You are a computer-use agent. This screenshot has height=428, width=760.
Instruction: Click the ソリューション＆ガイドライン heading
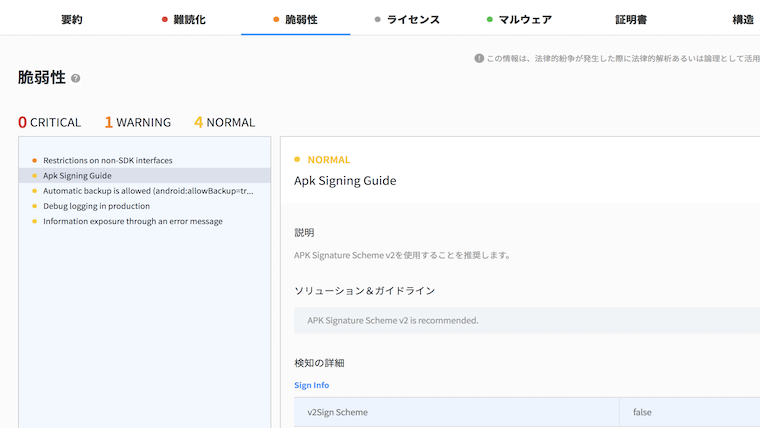(x=364, y=291)
